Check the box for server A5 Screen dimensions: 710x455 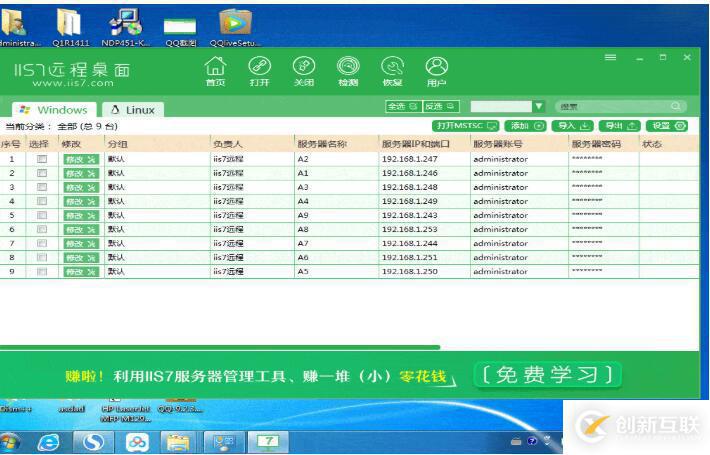[x=42, y=271]
